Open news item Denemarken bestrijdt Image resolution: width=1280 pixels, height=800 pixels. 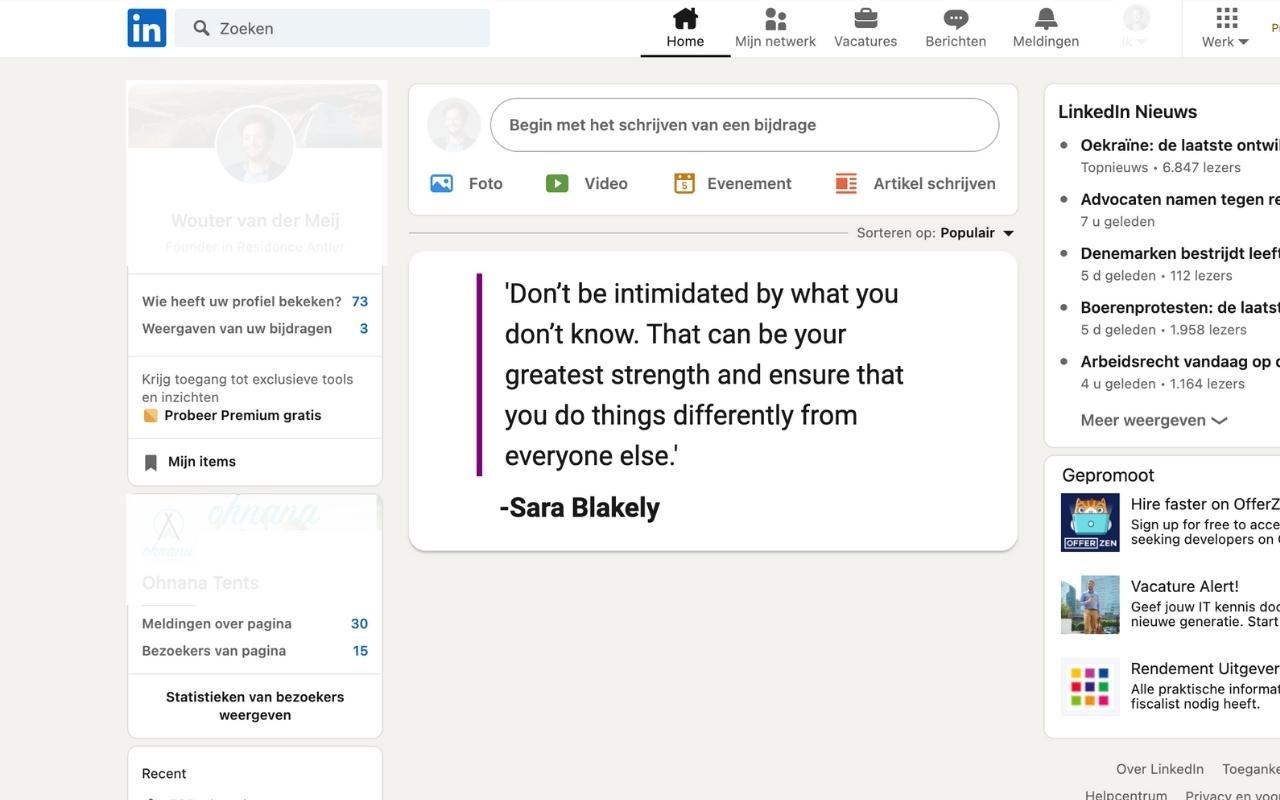click(x=1180, y=253)
